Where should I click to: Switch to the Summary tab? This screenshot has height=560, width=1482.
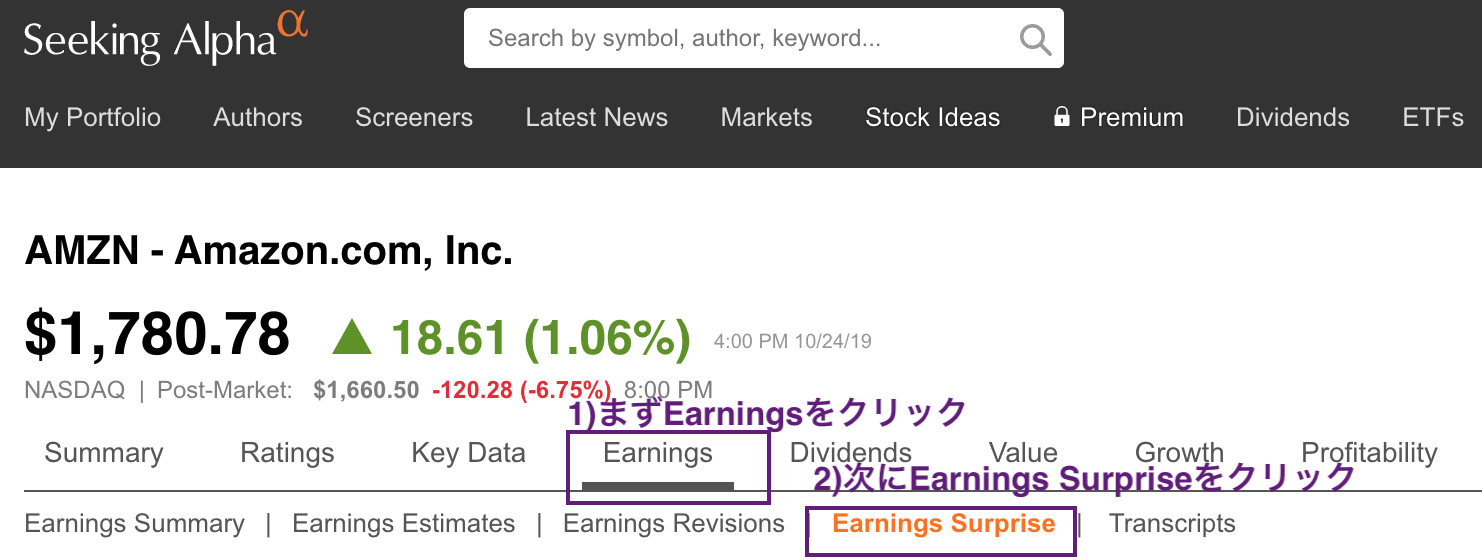pyautogui.click(x=104, y=453)
